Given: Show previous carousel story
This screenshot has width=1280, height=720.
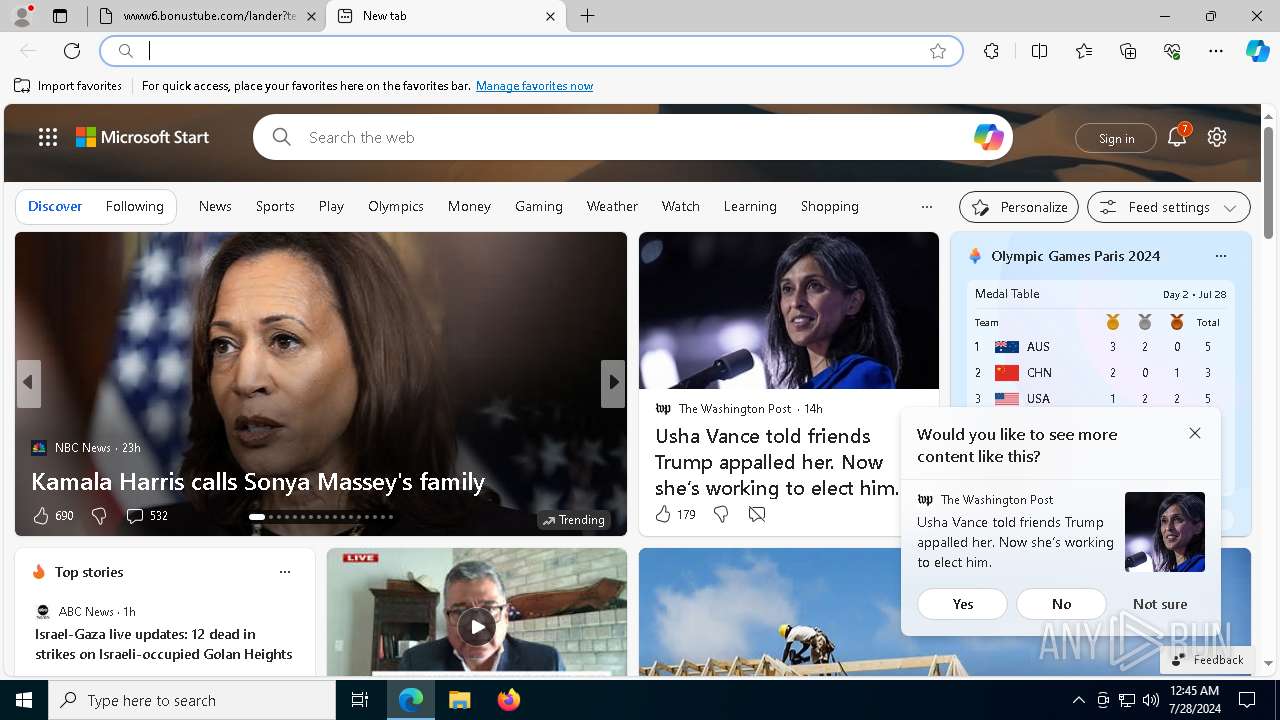Looking at the screenshot, I should (28, 383).
